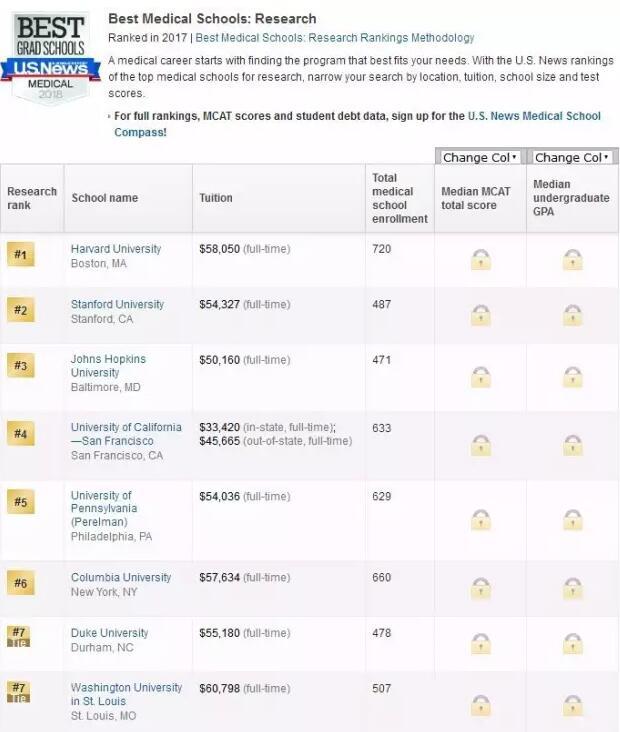Click Best Medical Schools: Research heading
Screen dimensions: 620x732
pyautogui.click(x=212, y=19)
